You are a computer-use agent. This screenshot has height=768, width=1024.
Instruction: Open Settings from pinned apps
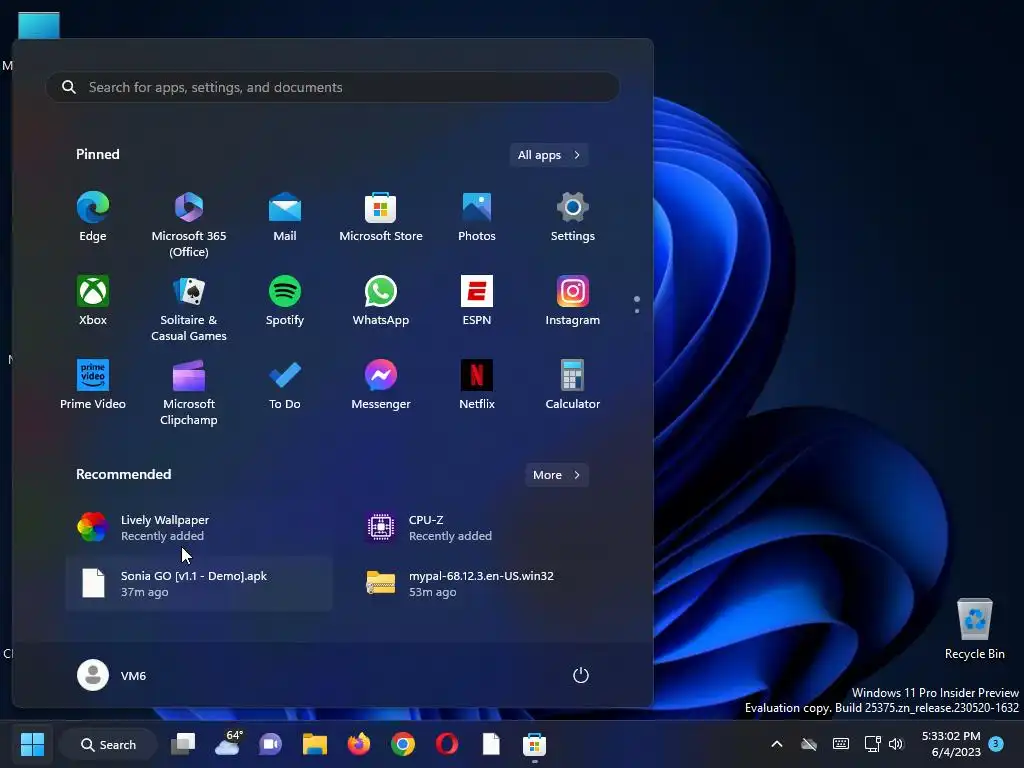(573, 217)
